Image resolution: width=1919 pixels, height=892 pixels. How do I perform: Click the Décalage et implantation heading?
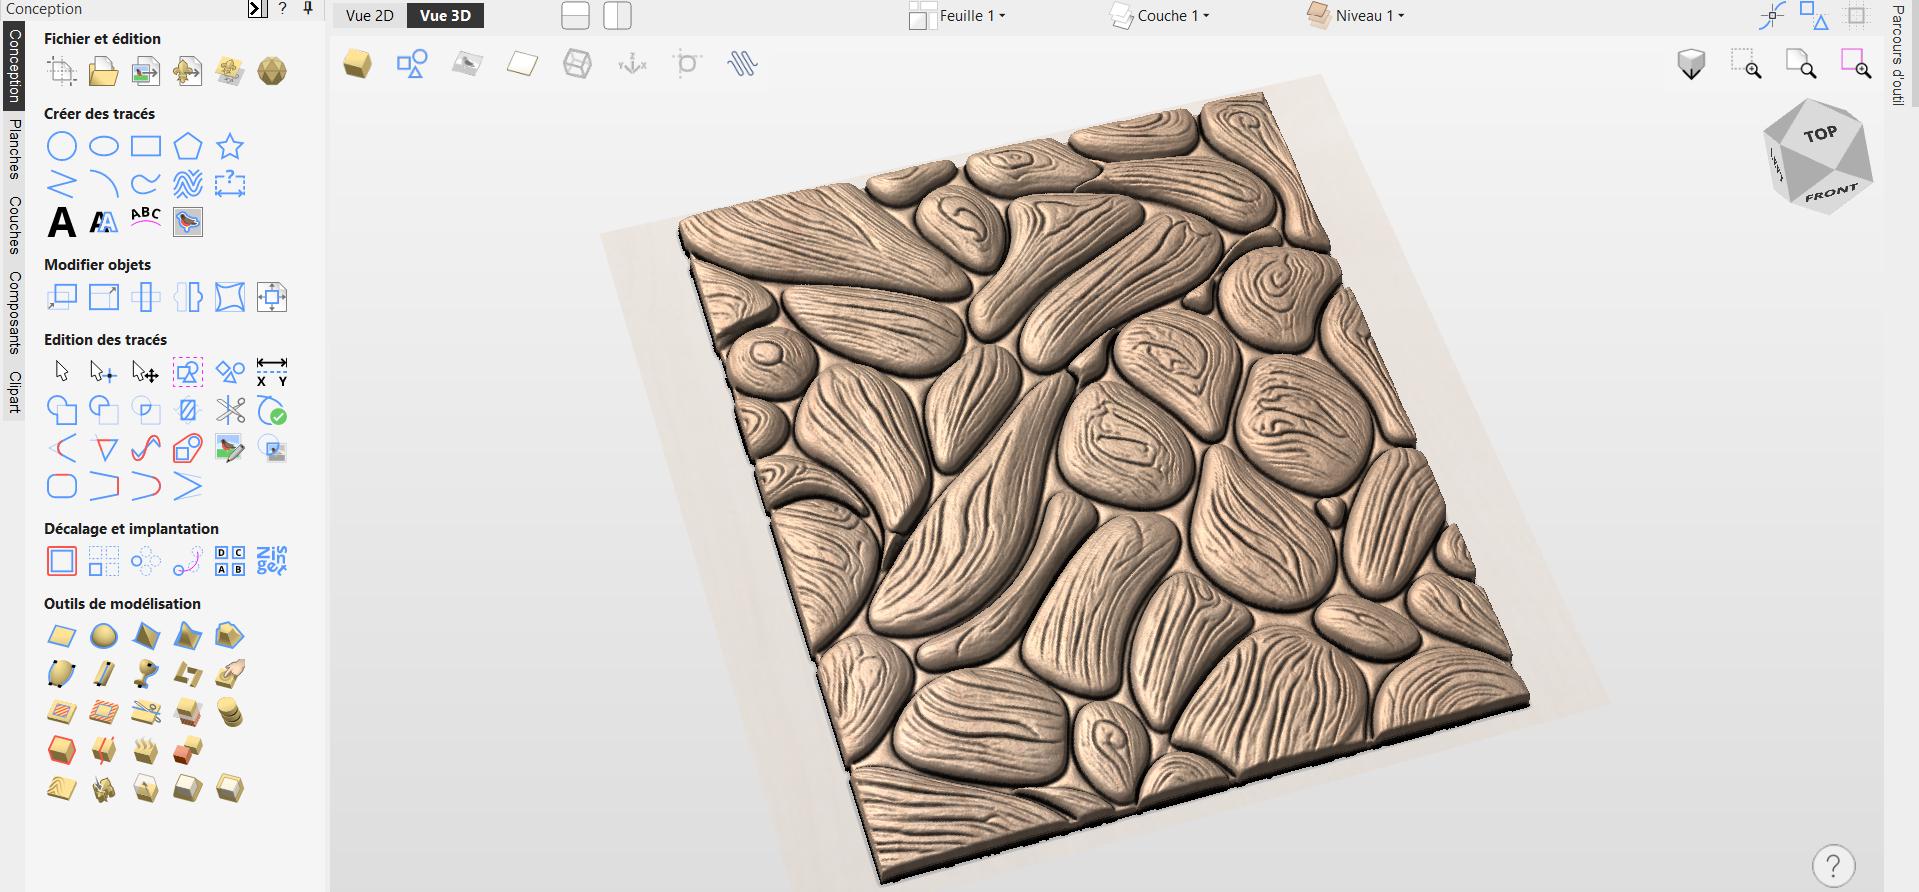(131, 529)
